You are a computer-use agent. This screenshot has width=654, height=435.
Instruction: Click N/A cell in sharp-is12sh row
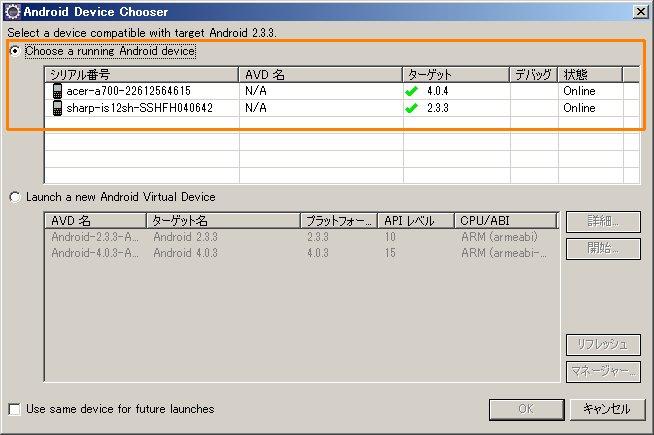[256, 108]
